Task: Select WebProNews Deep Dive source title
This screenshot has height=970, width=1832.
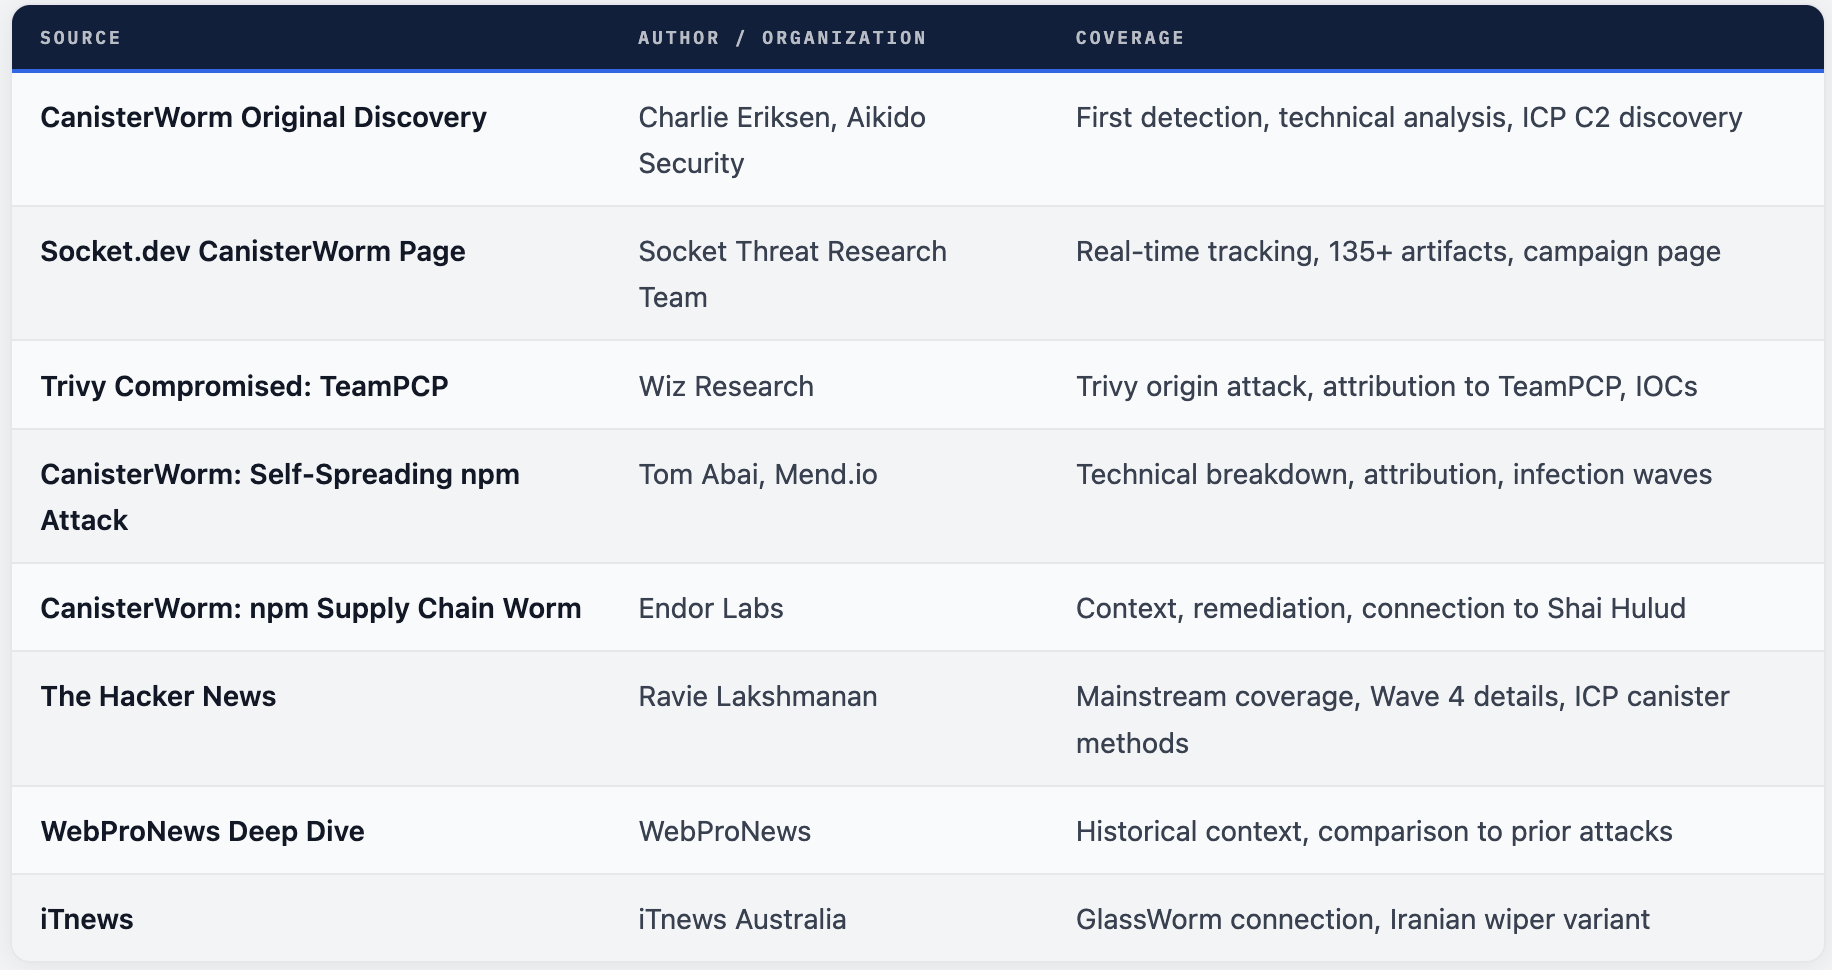Action: [202, 832]
